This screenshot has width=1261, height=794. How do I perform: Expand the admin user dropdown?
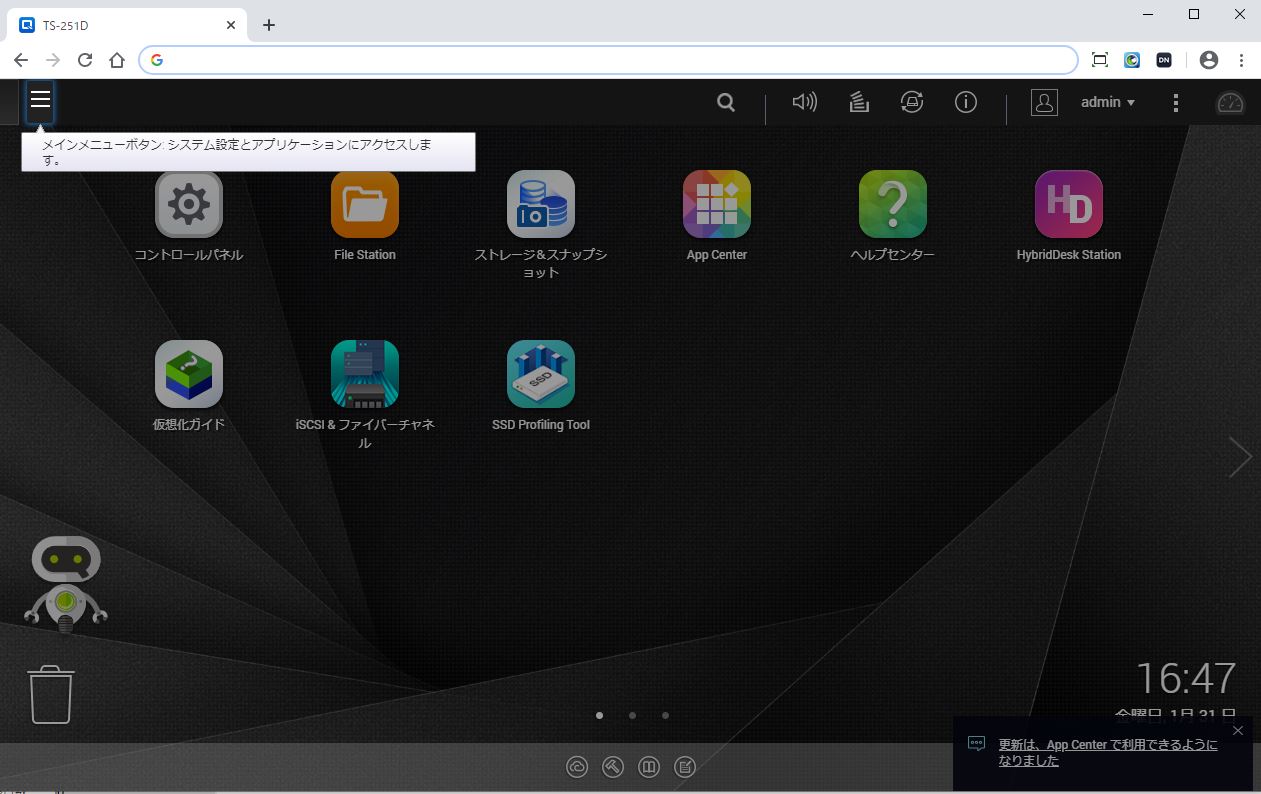[1108, 102]
